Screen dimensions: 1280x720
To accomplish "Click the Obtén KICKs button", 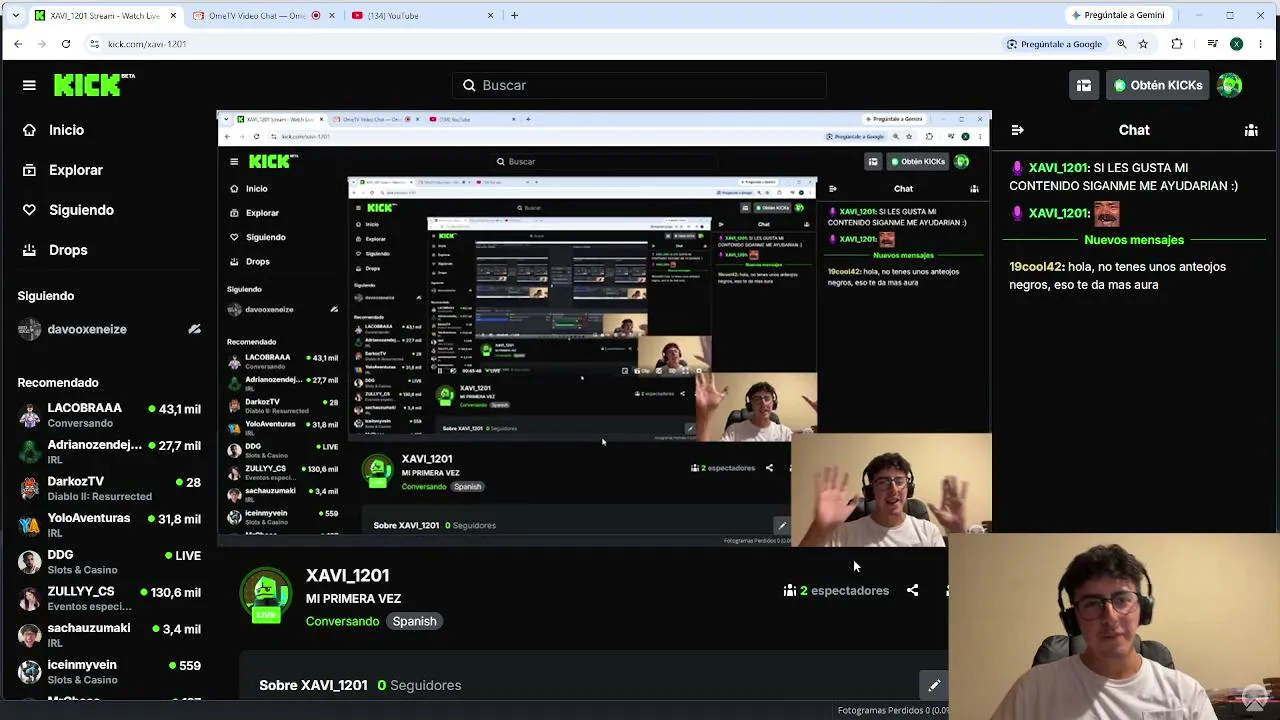I will (1158, 85).
